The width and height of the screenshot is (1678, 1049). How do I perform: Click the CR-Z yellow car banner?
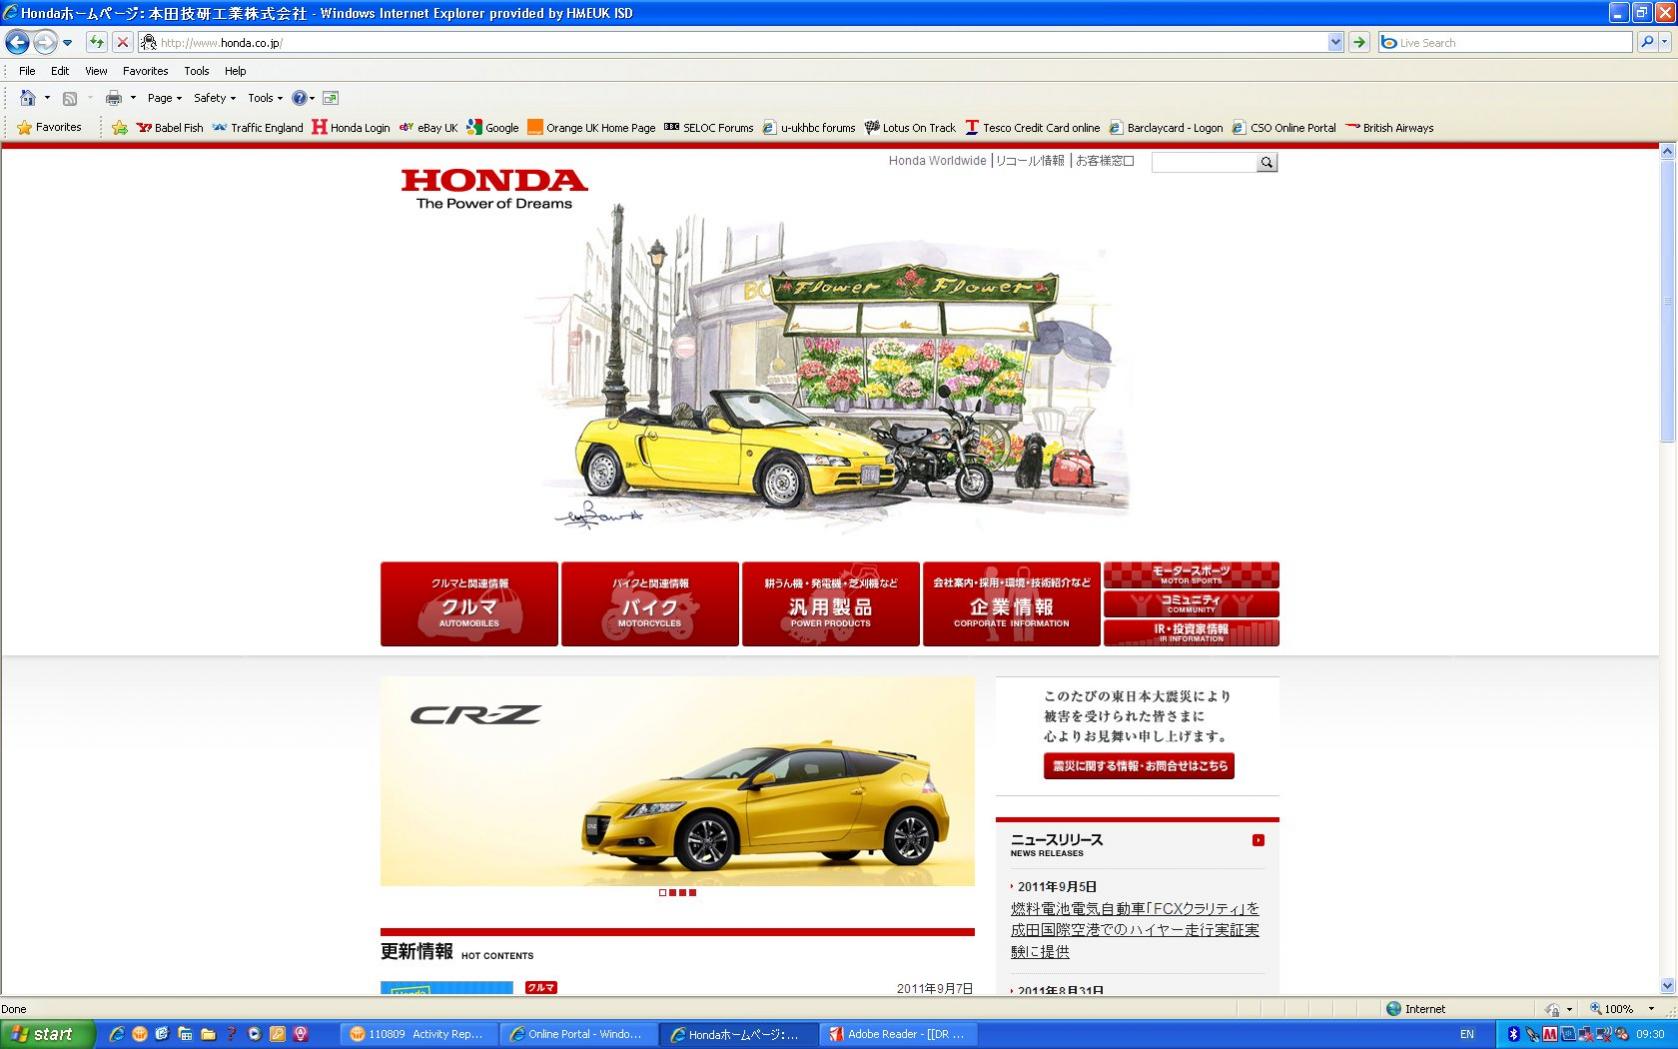[x=677, y=781]
